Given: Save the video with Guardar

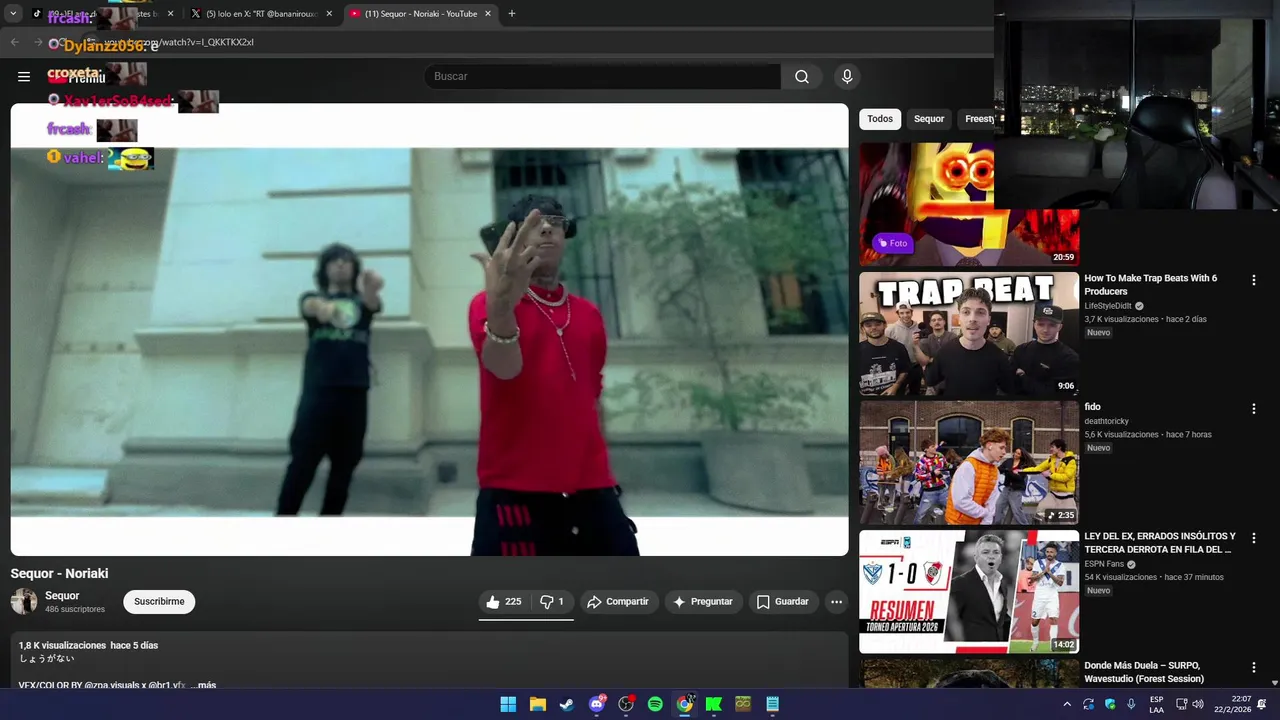Looking at the screenshot, I should coord(783,602).
